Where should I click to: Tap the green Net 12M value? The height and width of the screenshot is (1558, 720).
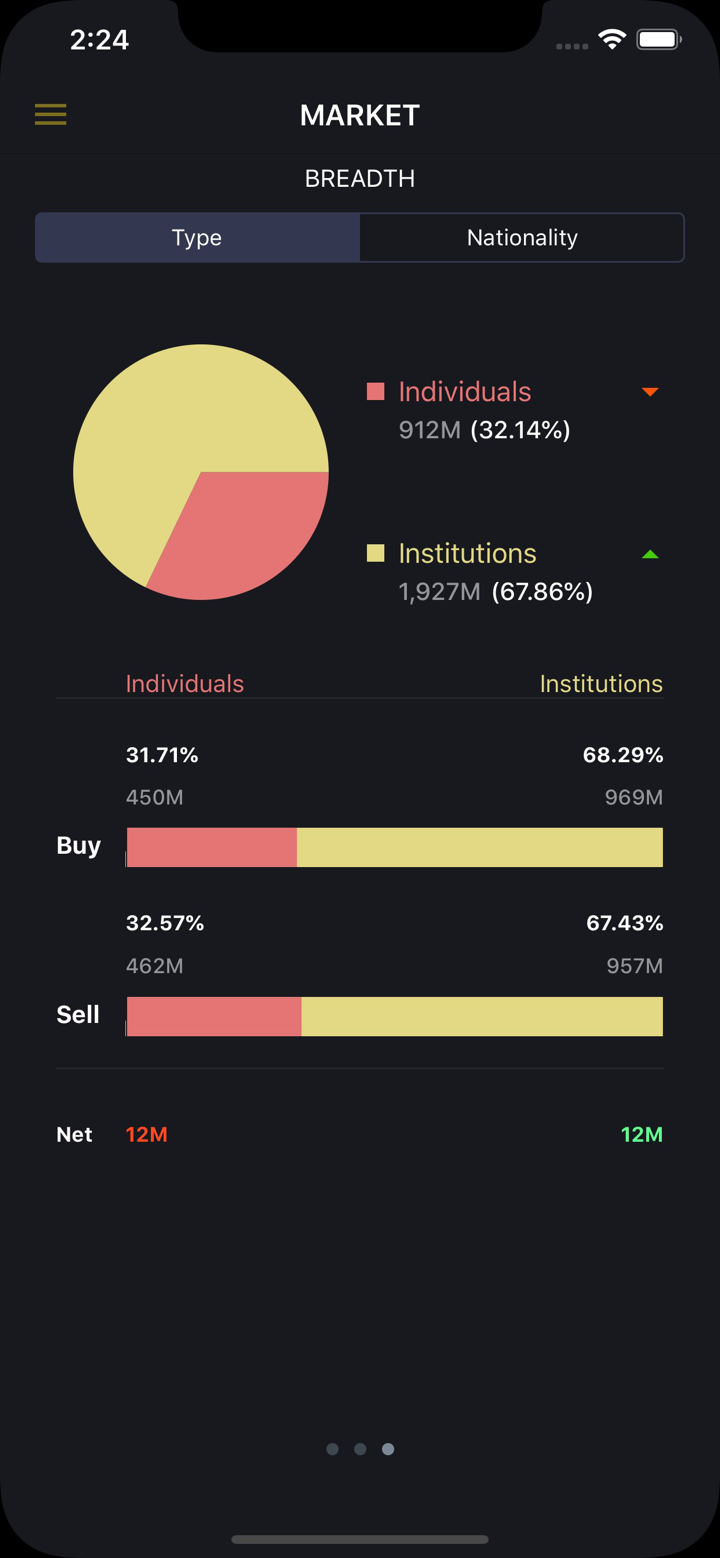point(641,1134)
